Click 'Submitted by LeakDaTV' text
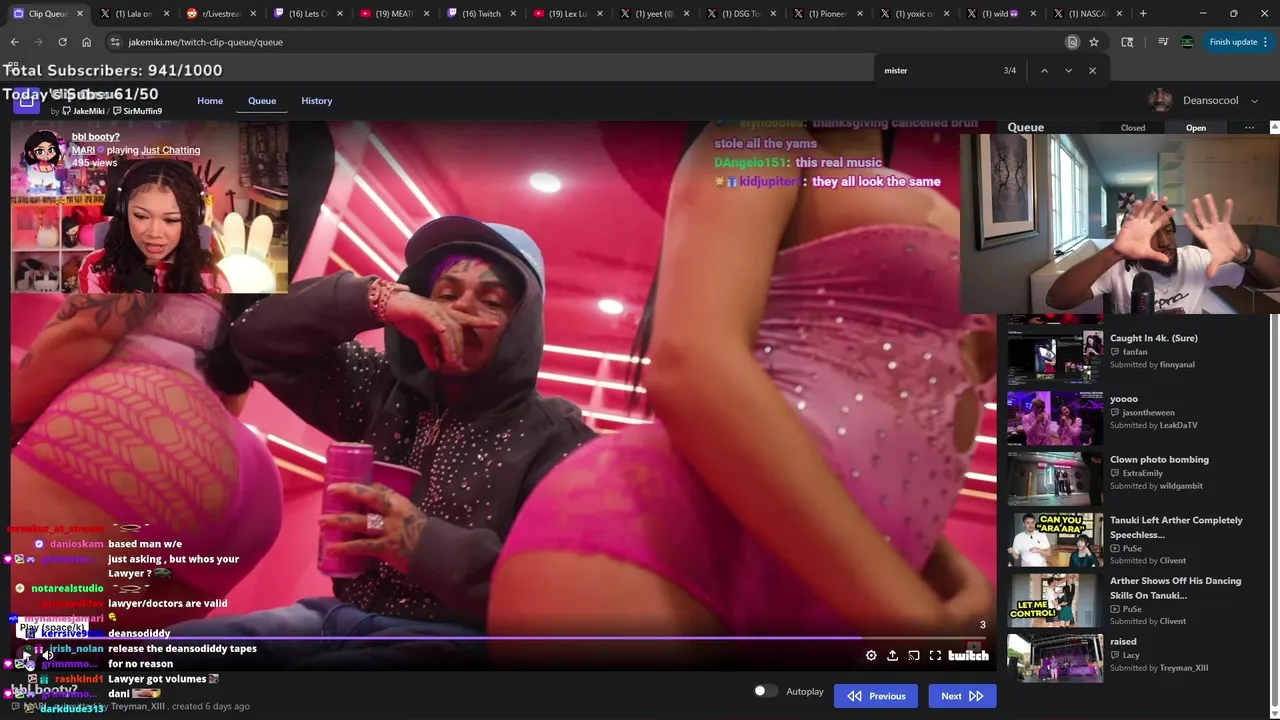 coord(1153,425)
